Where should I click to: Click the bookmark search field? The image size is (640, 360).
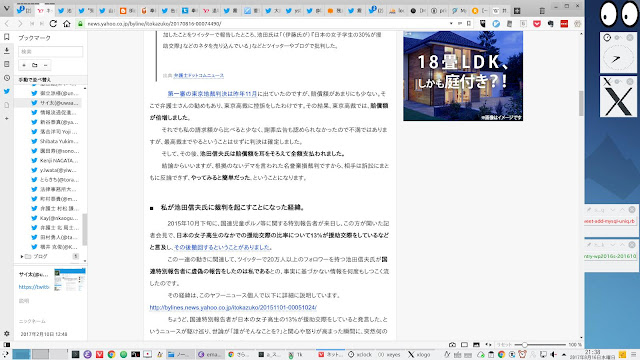coord(51,51)
